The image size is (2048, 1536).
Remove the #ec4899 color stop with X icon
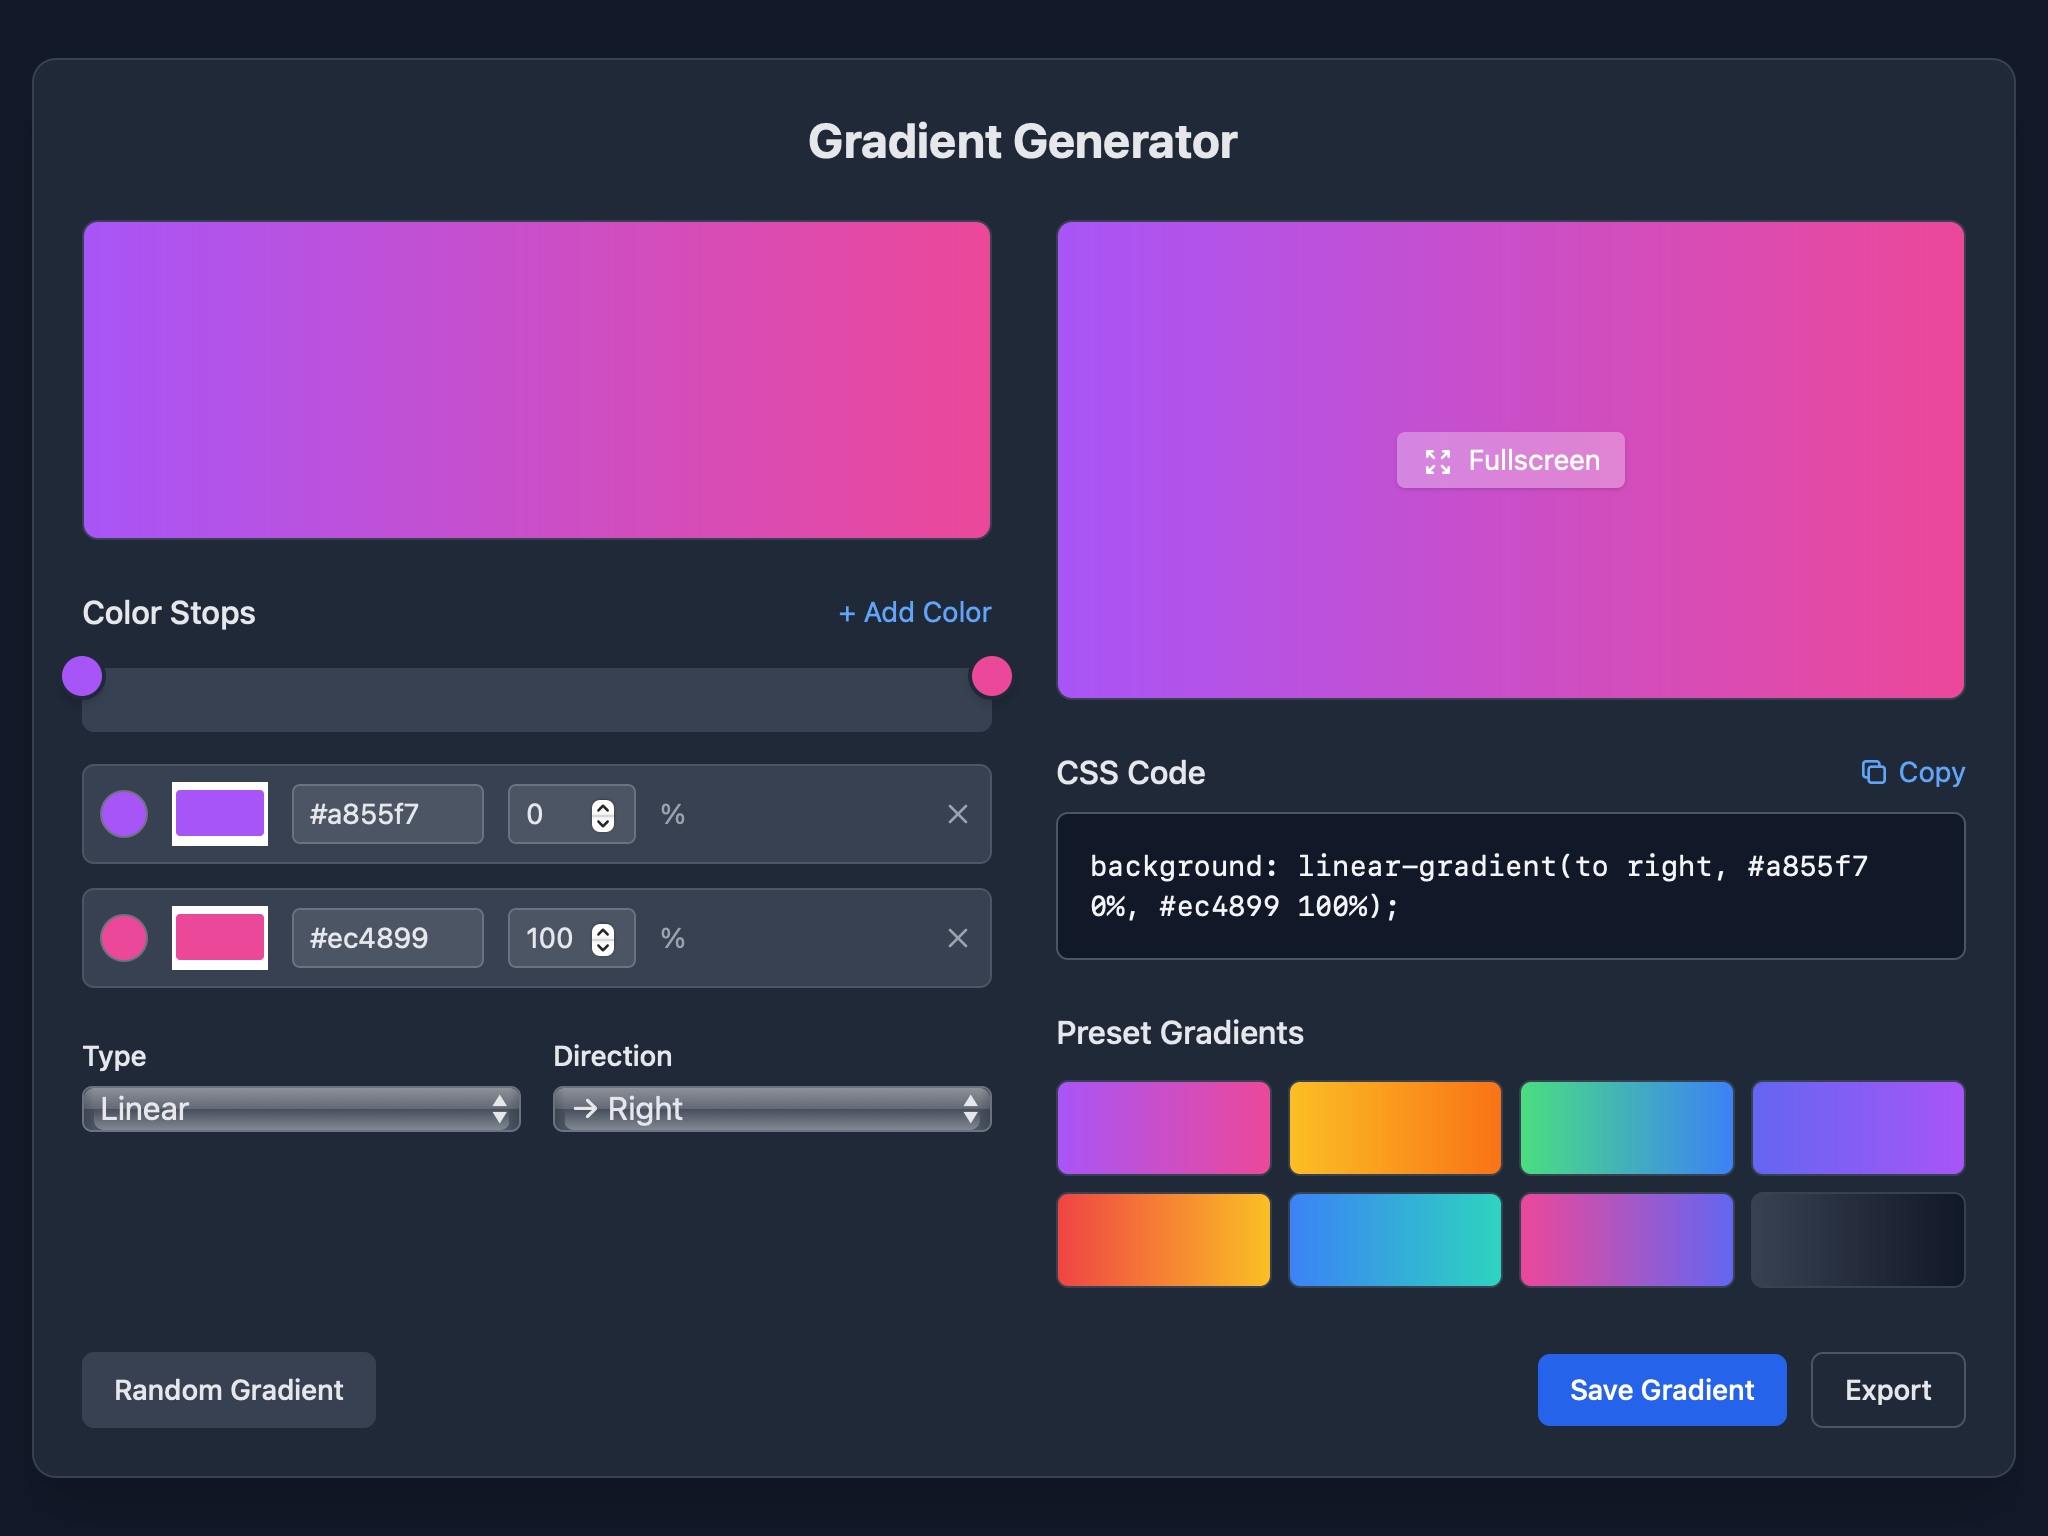[x=958, y=938]
